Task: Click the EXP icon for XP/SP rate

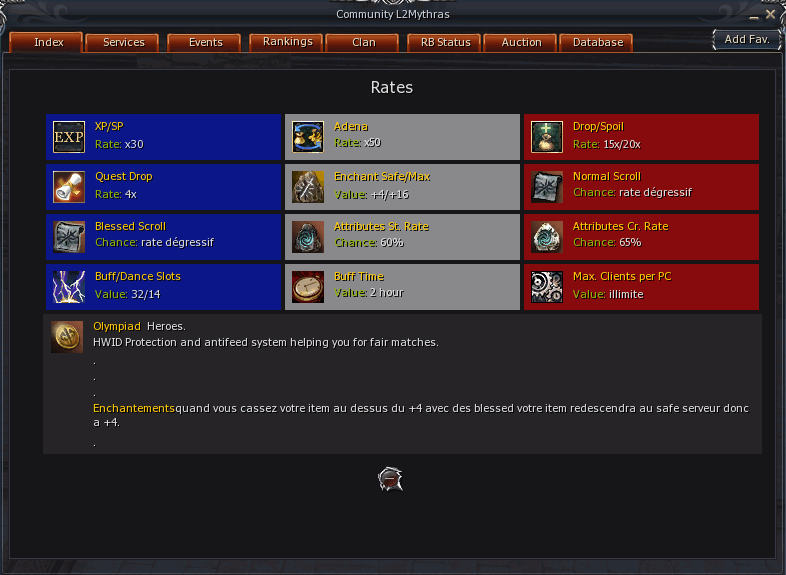Action: [x=69, y=137]
